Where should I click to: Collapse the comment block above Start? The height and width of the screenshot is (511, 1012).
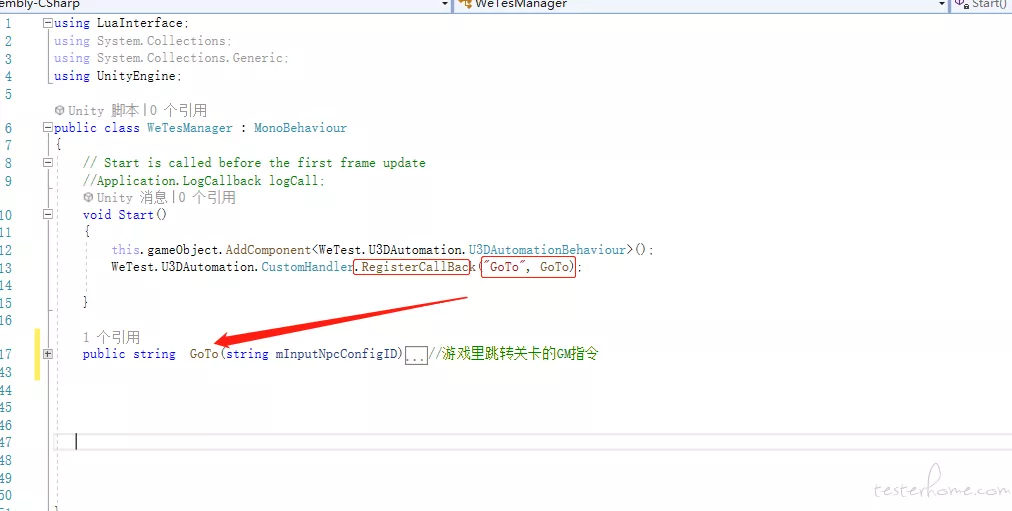47,163
